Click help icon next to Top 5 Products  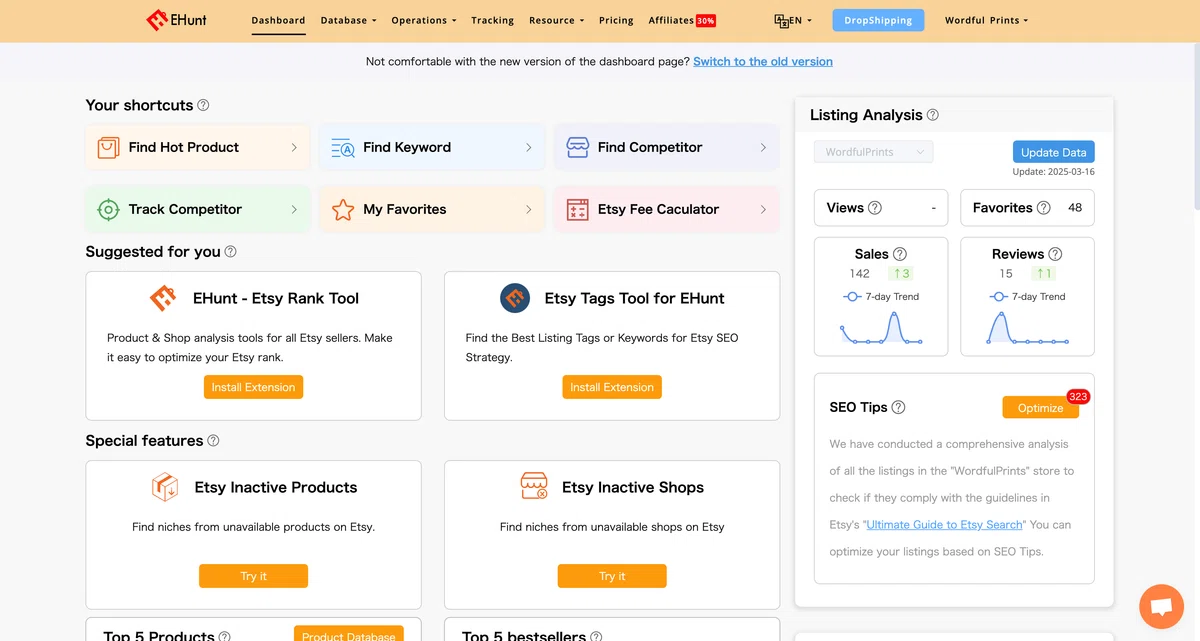pyautogui.click(x=225, y=636)
